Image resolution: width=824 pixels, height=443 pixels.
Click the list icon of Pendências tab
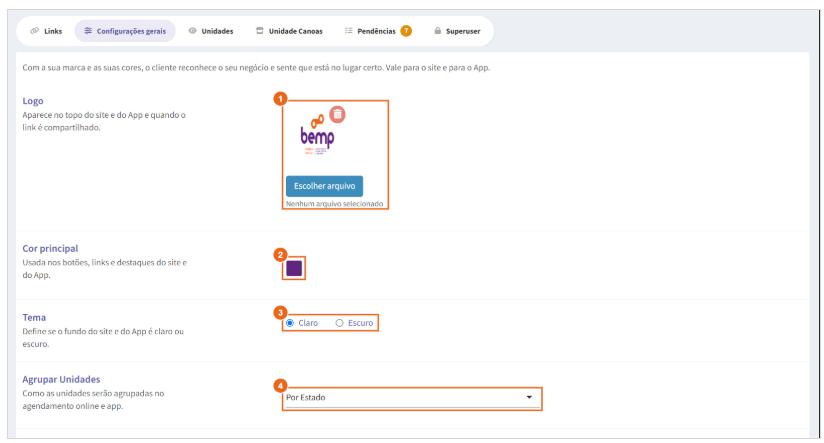click(x=348, y=31)
